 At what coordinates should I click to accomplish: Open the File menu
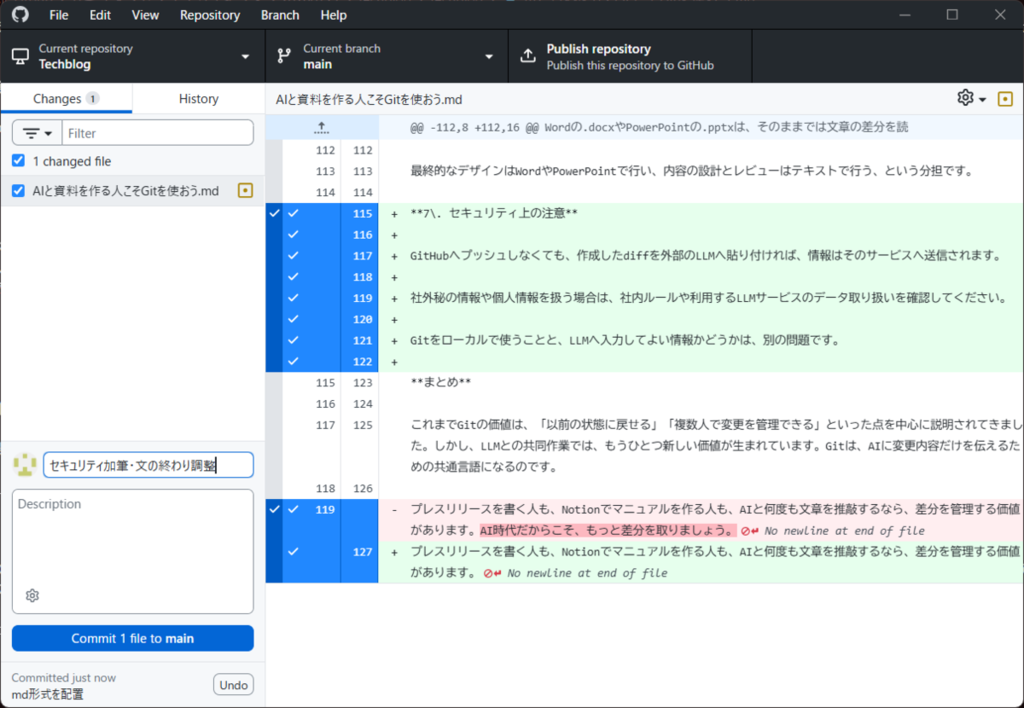click(x=59, y=14)
